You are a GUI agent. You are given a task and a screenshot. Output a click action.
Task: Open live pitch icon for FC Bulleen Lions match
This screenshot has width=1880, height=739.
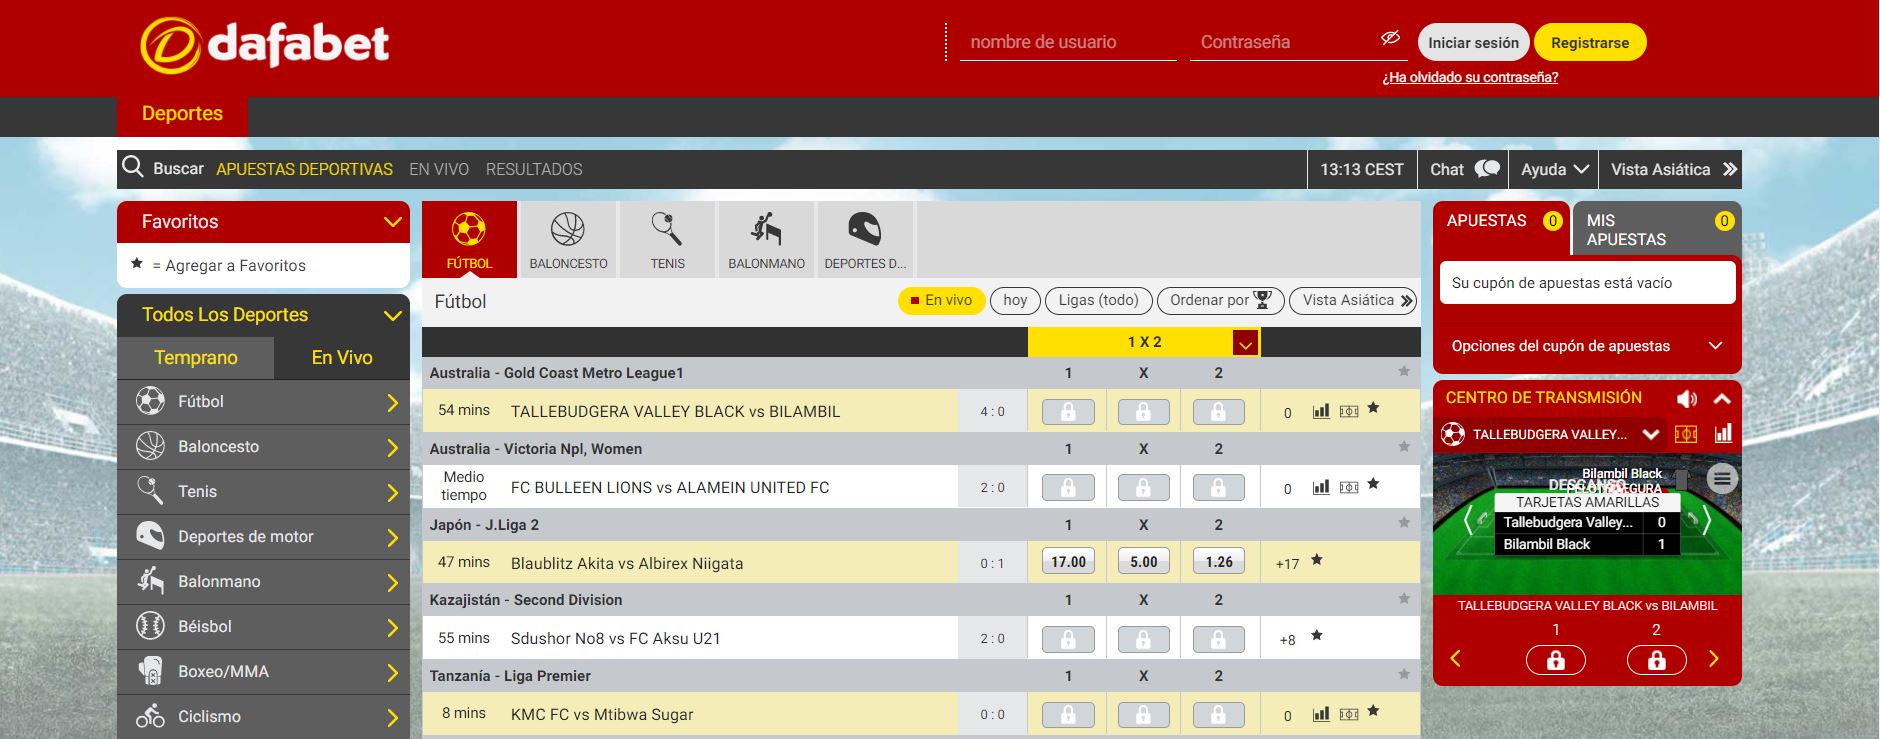coord(1349,487)
